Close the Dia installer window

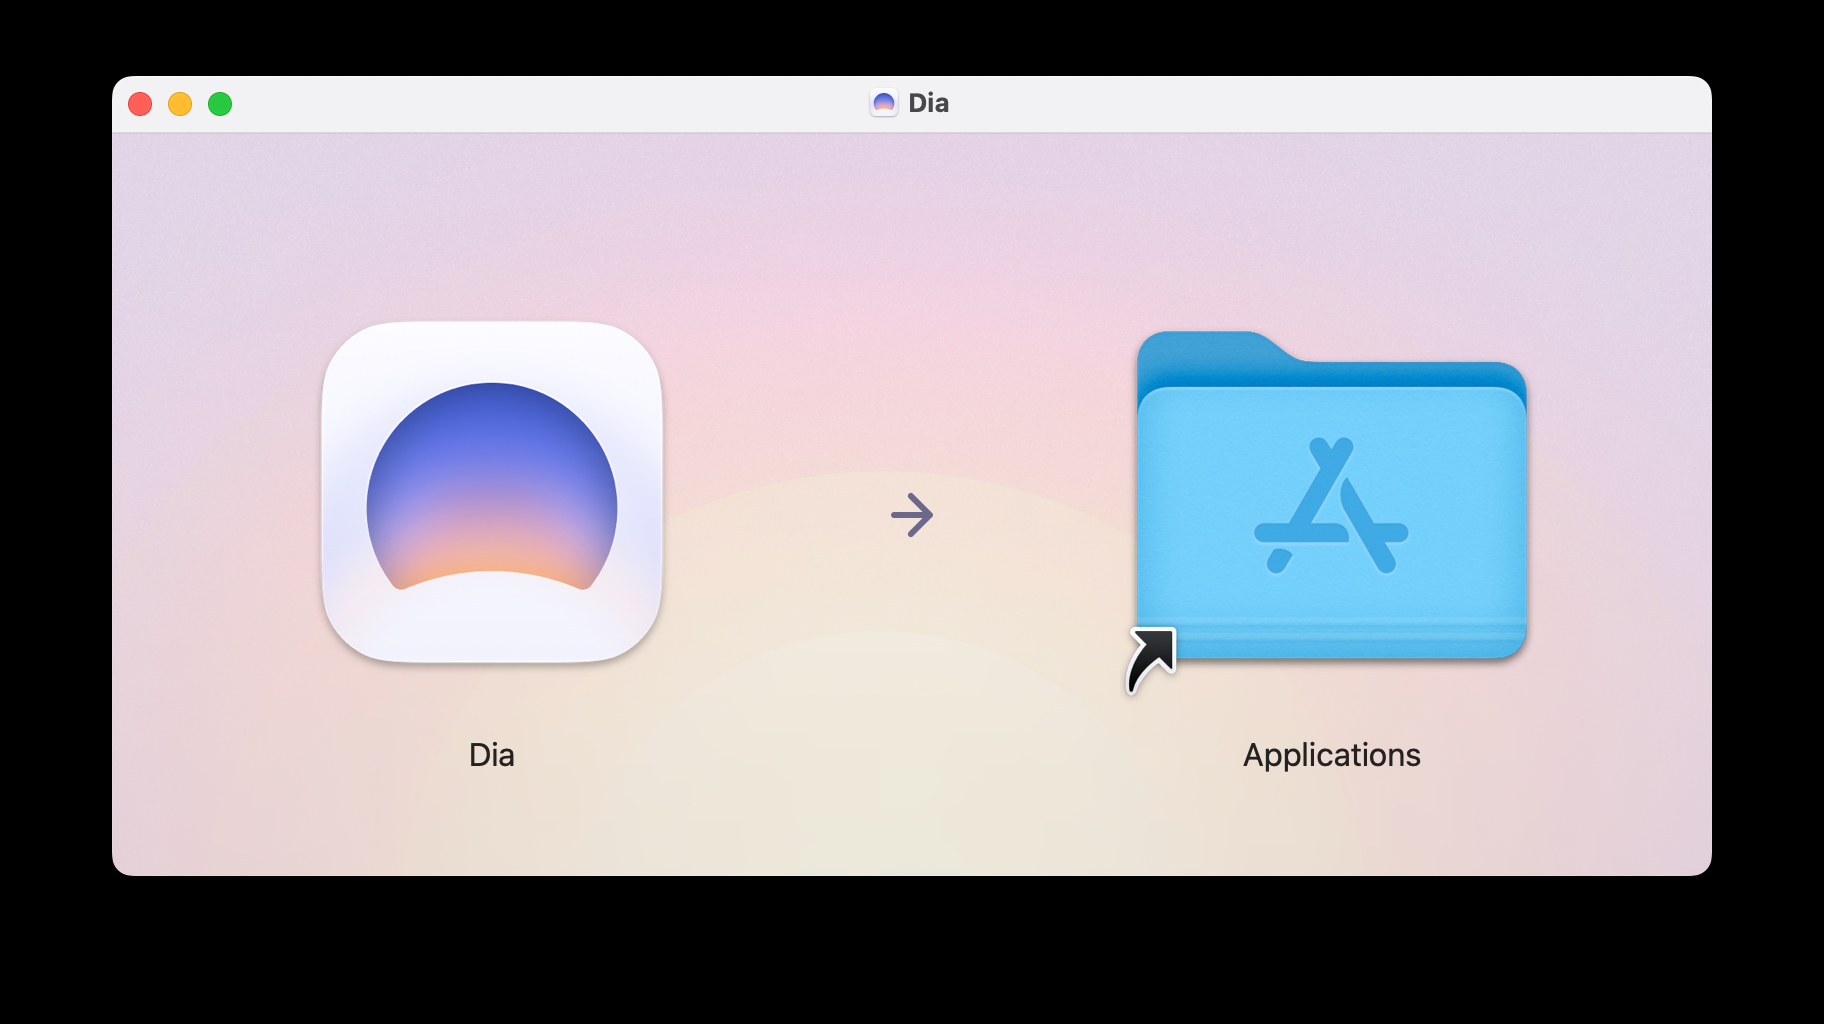pos(140,104)
